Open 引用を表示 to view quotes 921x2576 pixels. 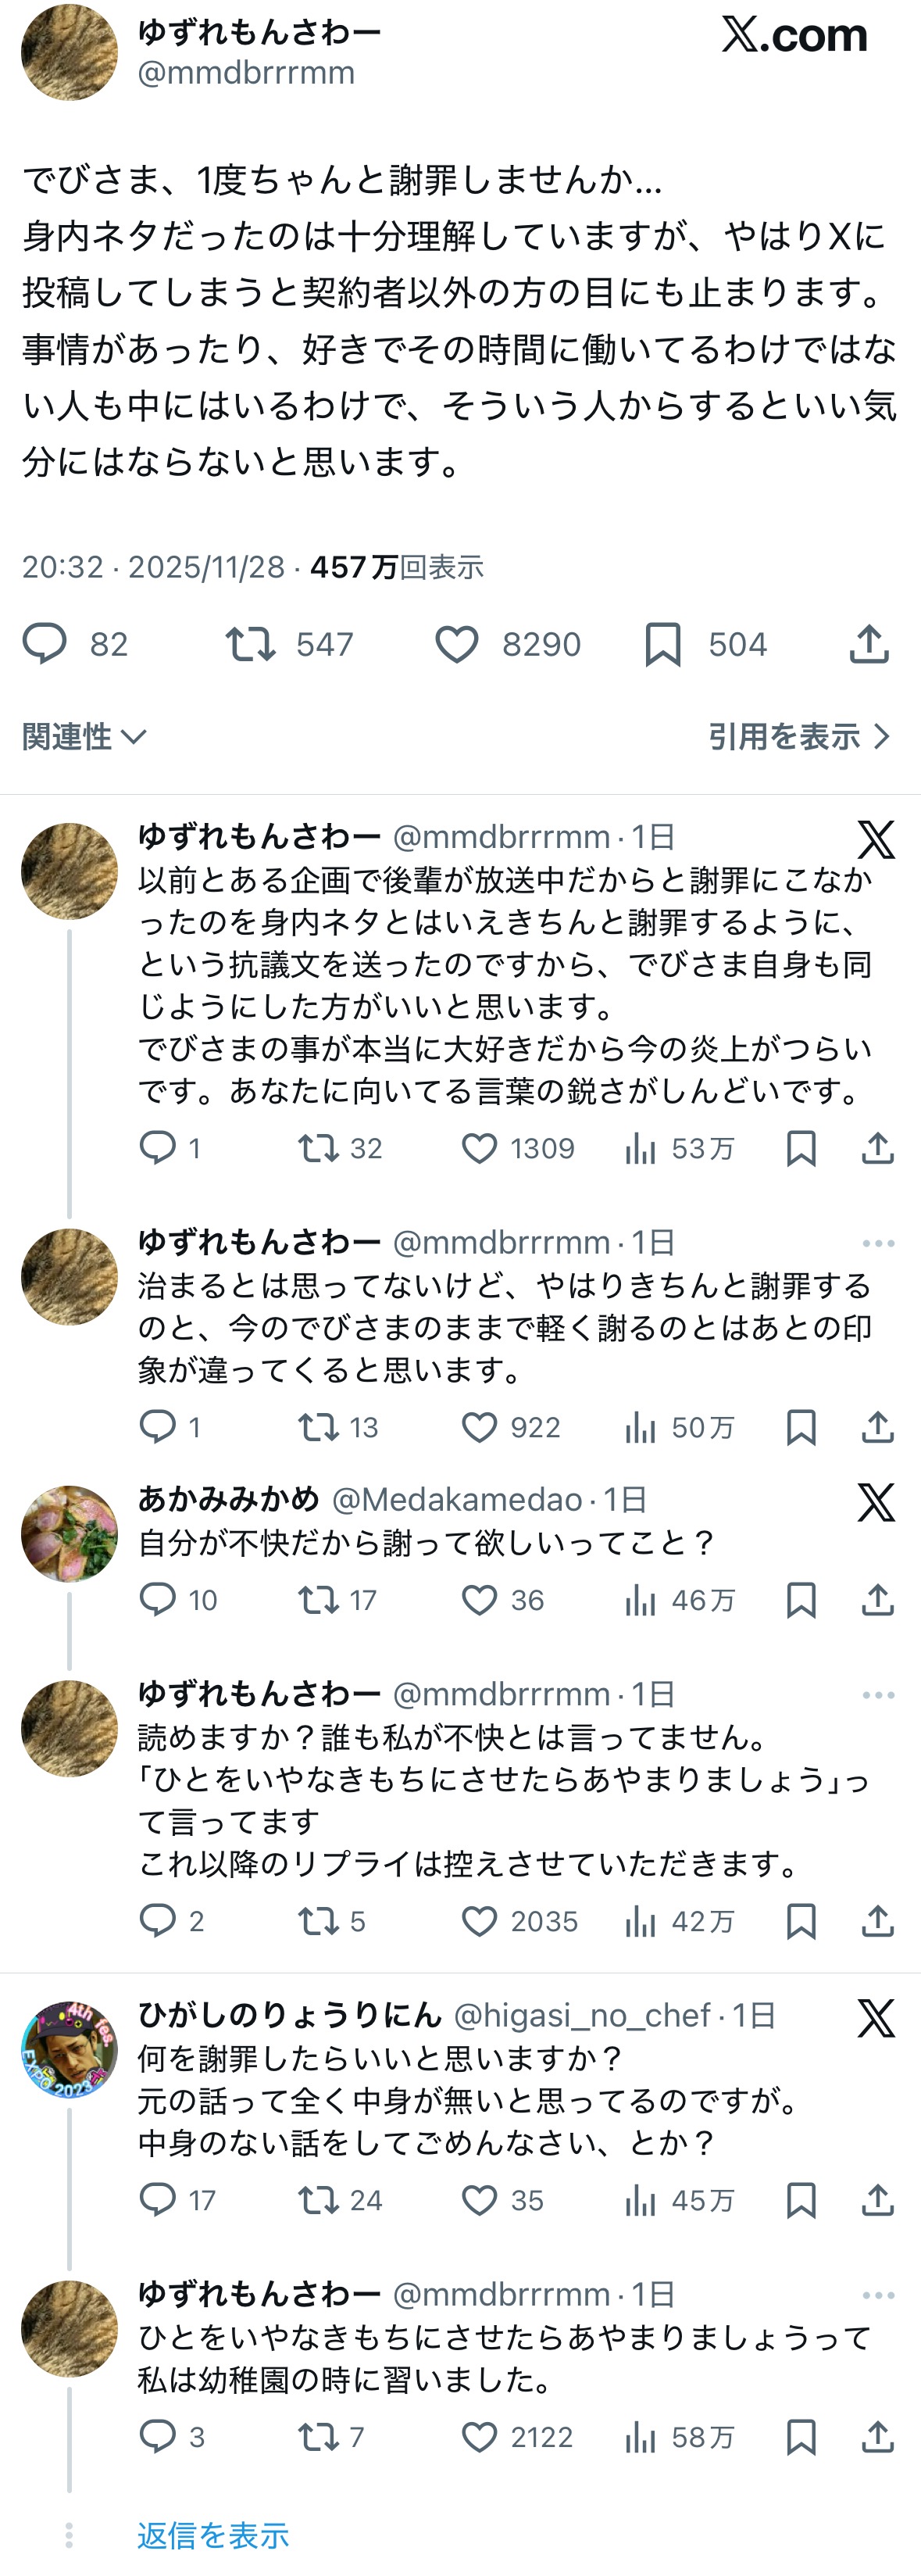coord(798,737)
